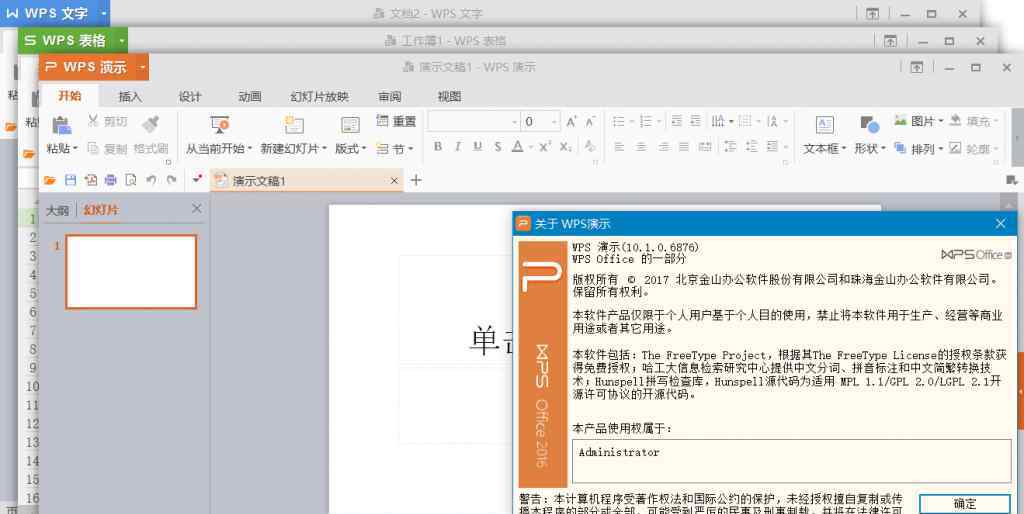Select the 演示文稿1 document tab
The height and width of the screenshot is (514, 1024).
pyautogui.click(x=307, y=181)
